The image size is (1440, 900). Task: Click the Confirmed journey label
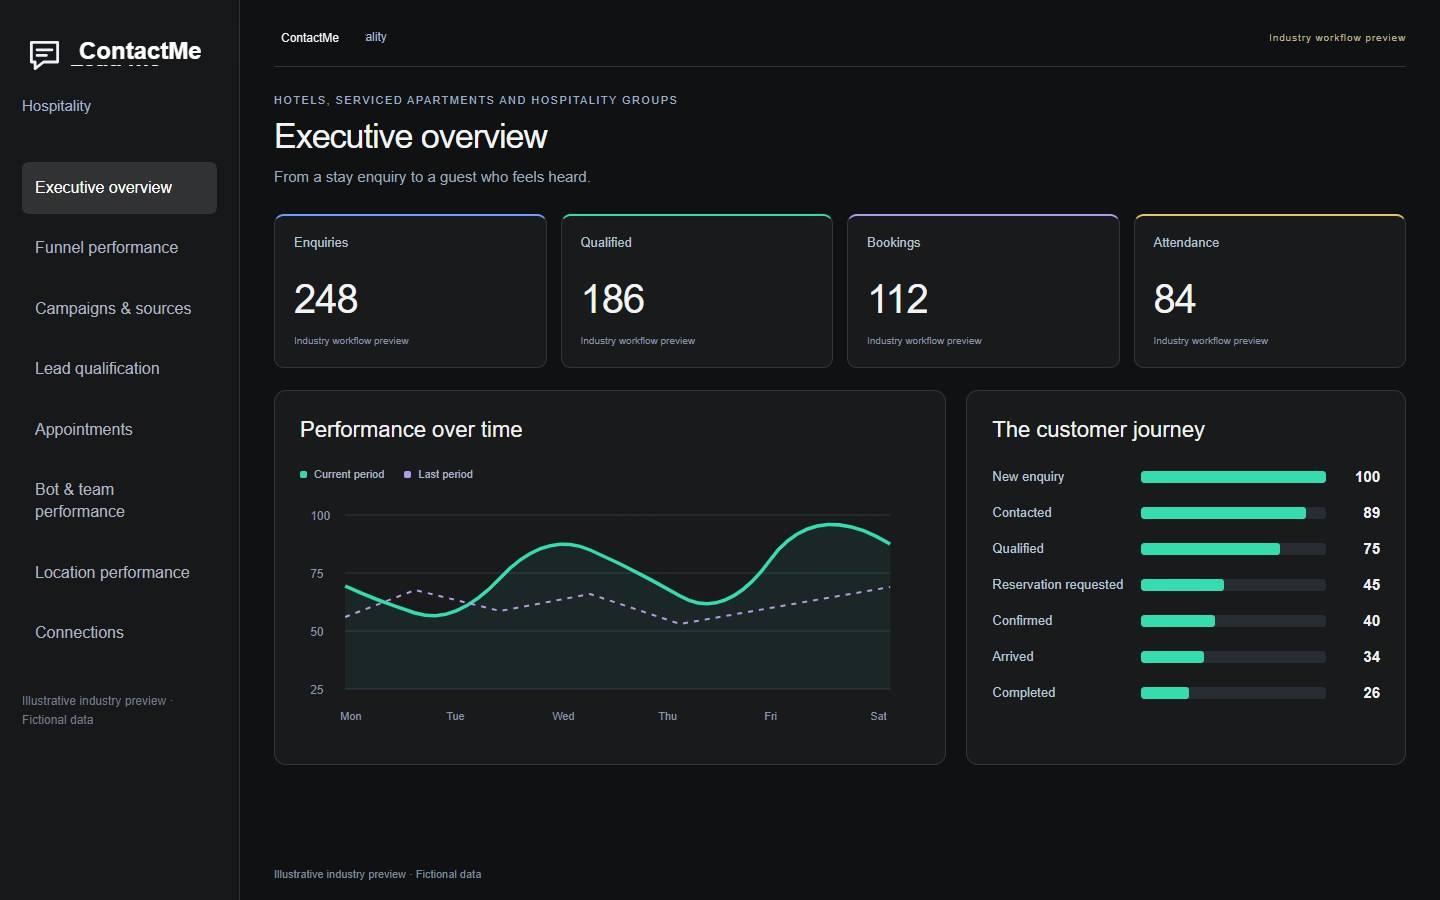(x=1022, y=621)
